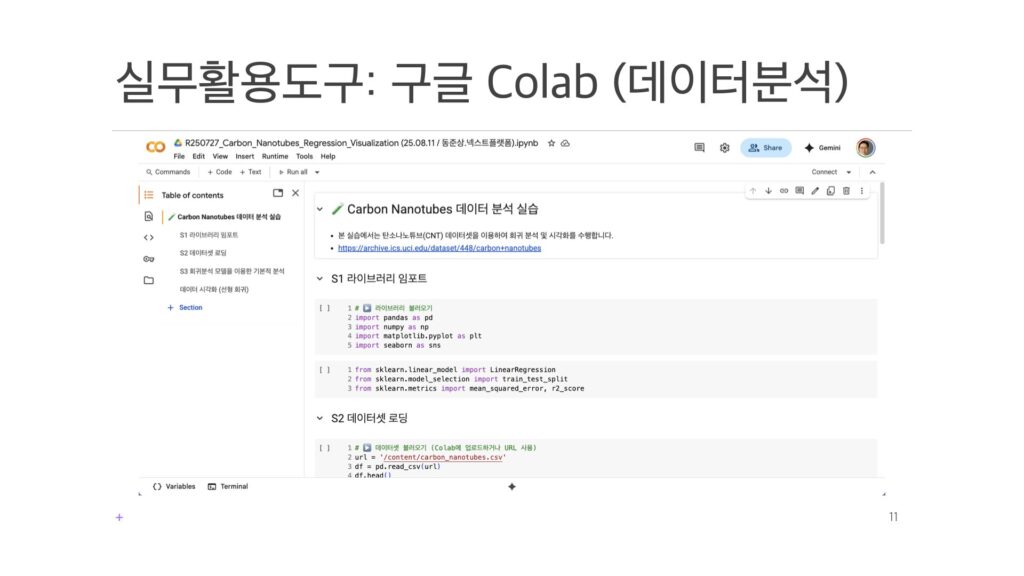
Task: Toggle the Table of contents sidebar icon
Action: (148, 195)
